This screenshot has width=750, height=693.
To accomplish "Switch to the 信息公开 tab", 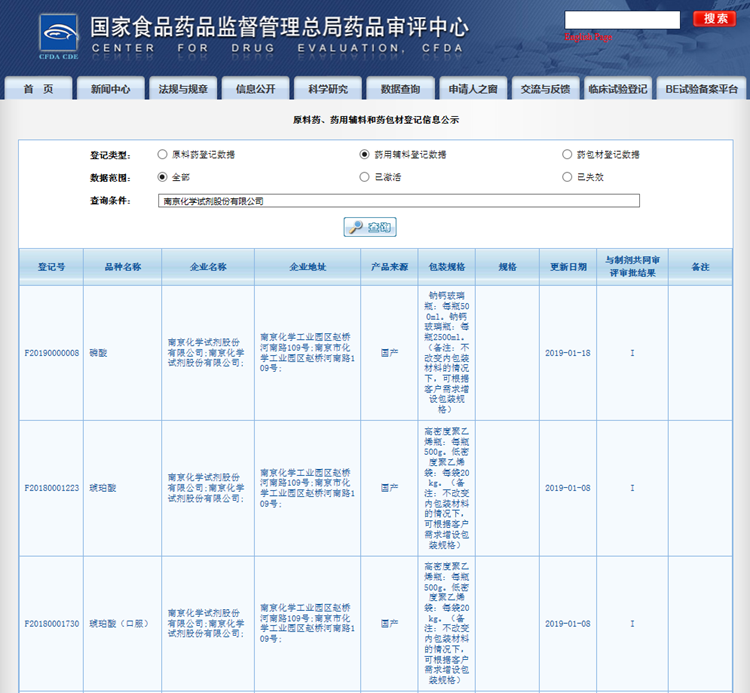I will click(255, 88).
